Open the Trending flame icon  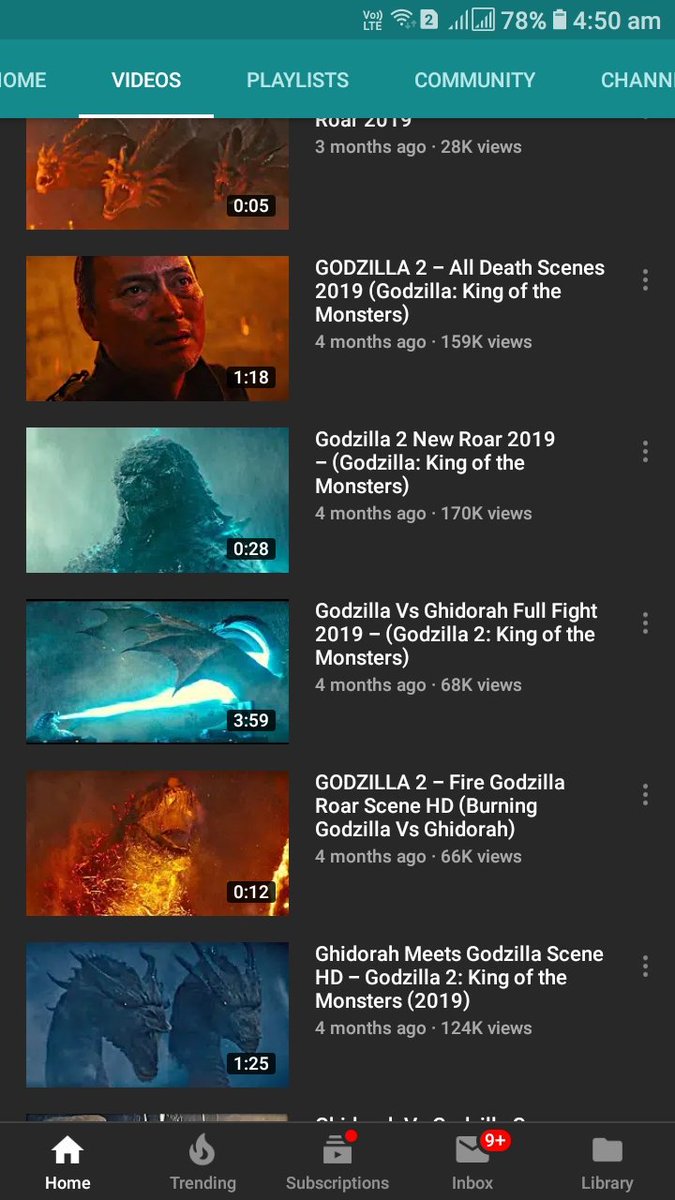pyautogui.click(x=202, y=1164)
